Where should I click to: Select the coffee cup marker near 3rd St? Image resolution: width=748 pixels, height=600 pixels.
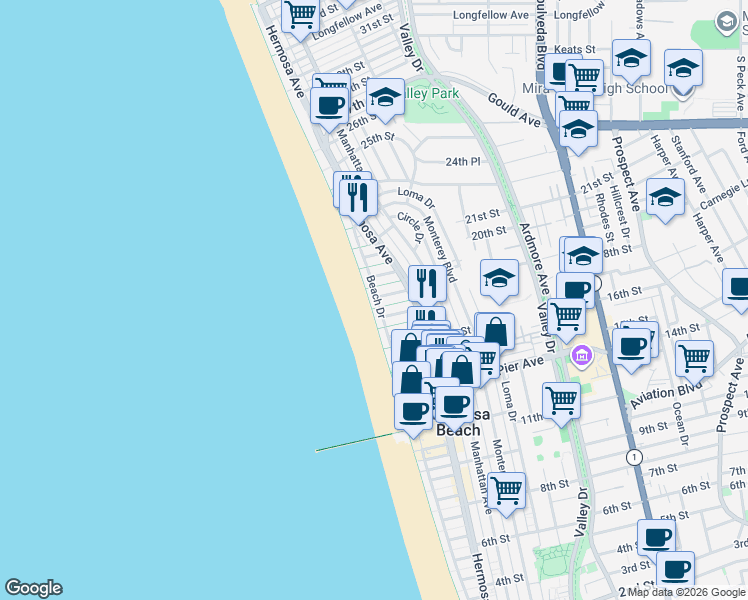click(x=675, y=569)
